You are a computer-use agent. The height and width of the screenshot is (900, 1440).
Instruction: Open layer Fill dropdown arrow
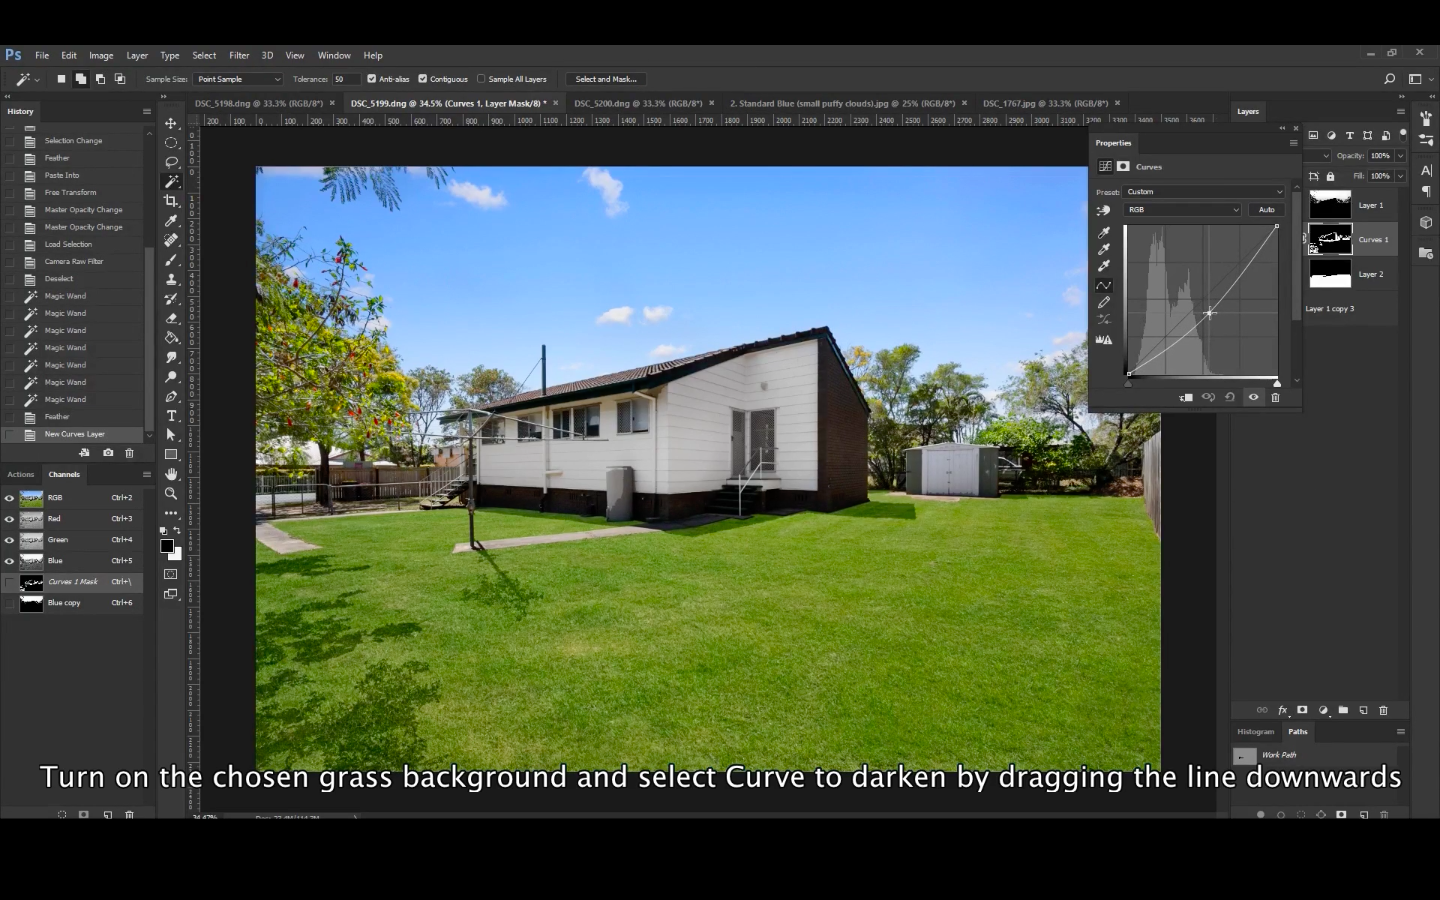(x=1400, y=176)
